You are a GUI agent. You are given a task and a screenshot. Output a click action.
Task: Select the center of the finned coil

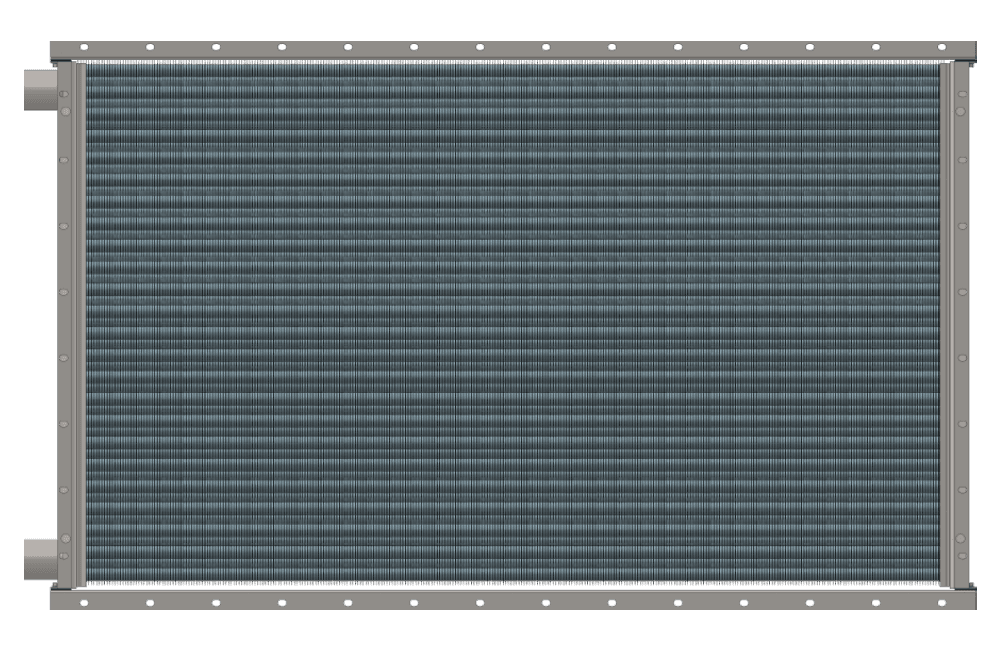pos(512,324)
